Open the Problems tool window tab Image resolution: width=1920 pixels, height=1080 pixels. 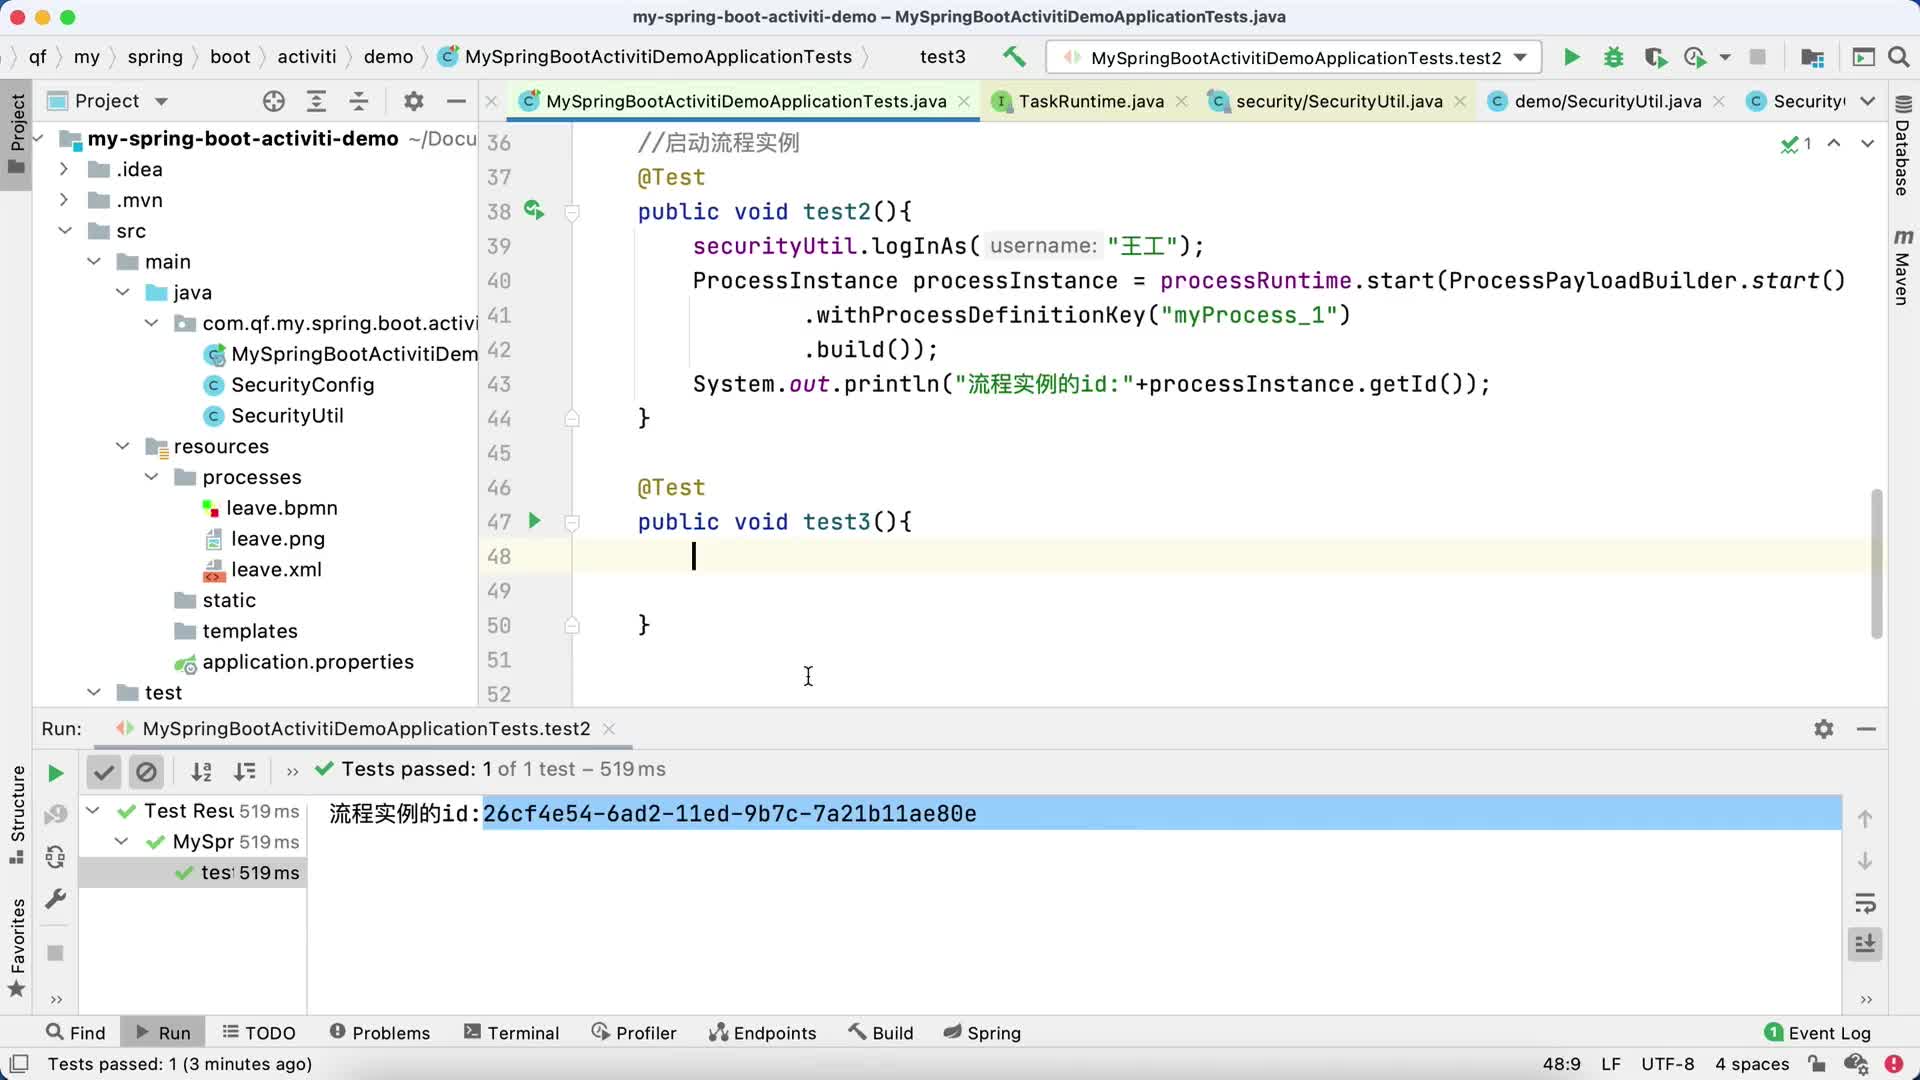tap(379, 1033)
